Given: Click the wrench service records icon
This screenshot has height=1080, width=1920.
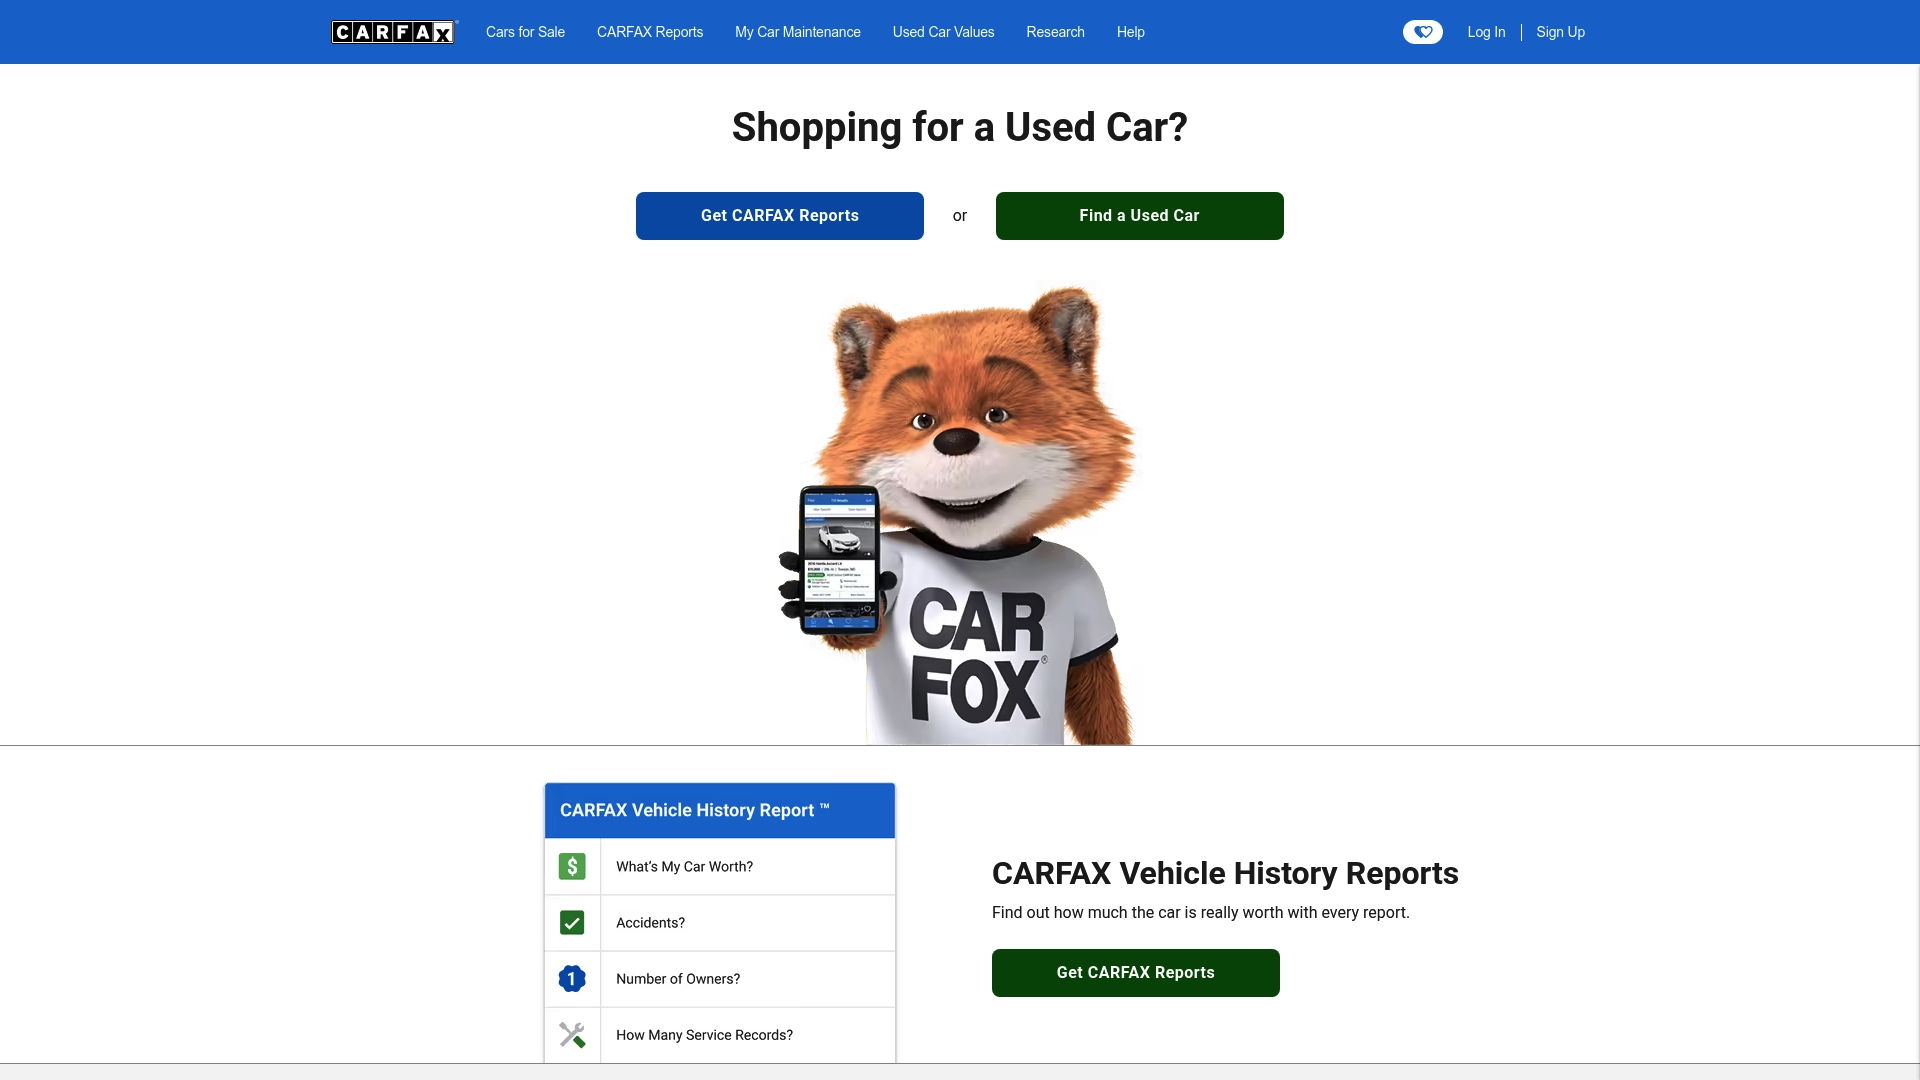Looking at the screenshot, I should pyautogui.click(x=572, y=1034).
